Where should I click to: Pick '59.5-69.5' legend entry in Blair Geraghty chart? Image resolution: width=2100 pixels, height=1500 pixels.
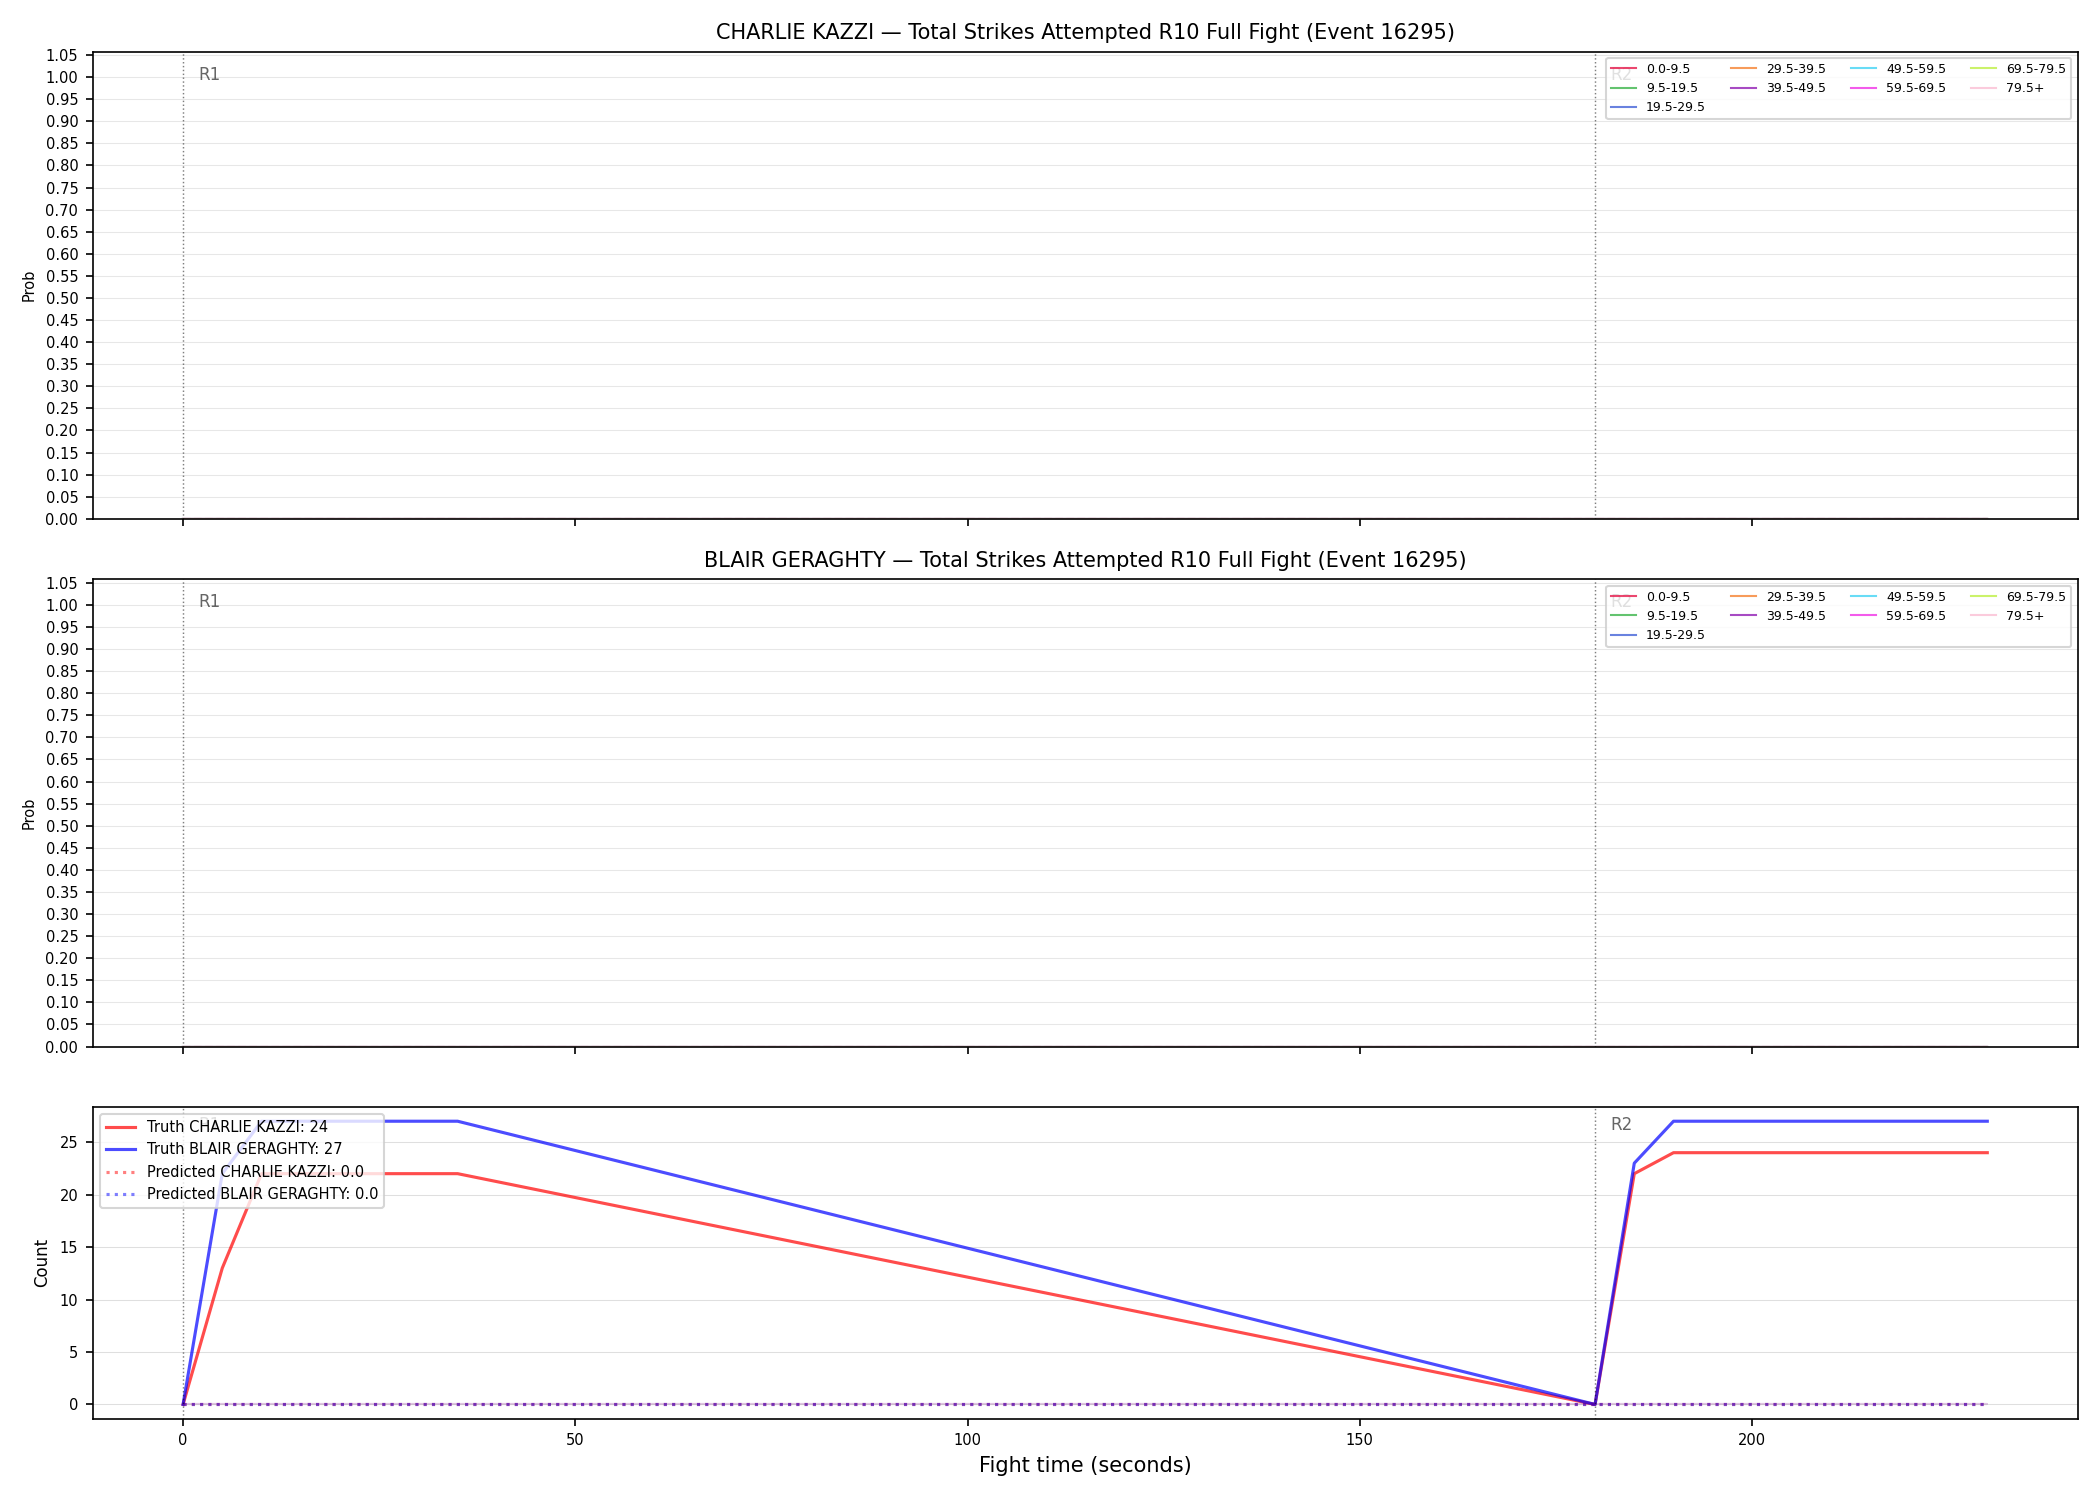1898,616
